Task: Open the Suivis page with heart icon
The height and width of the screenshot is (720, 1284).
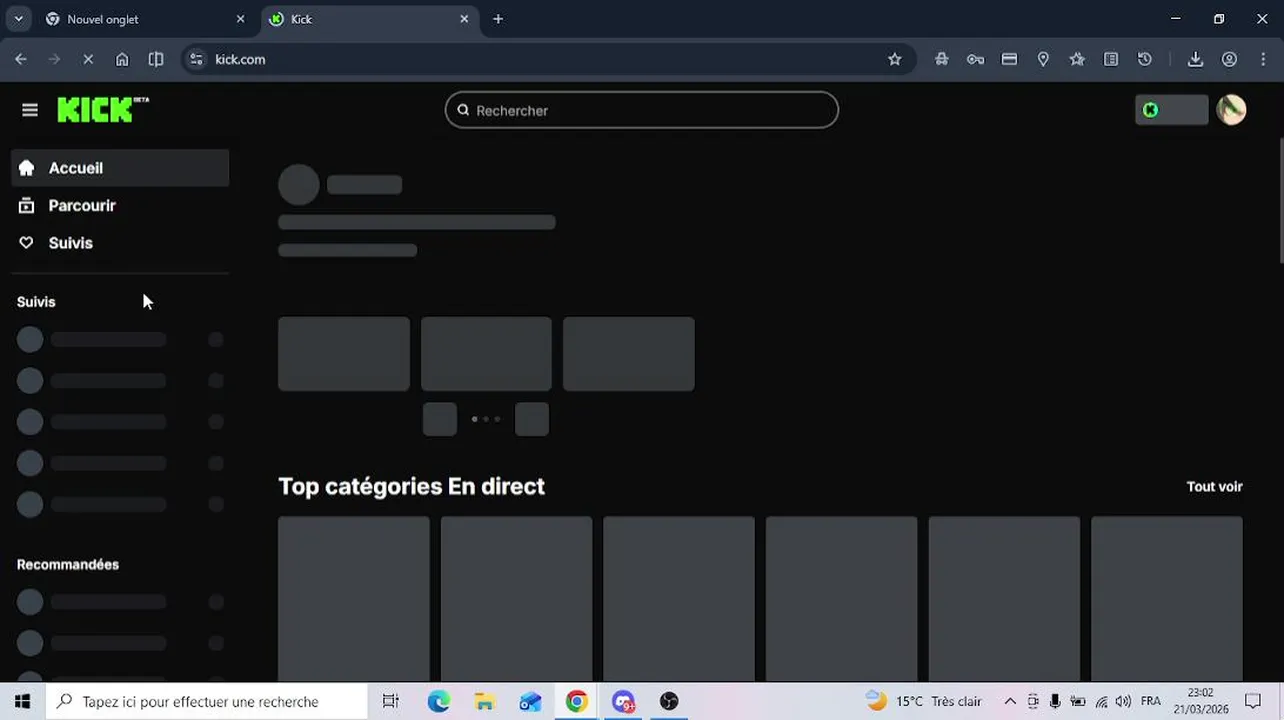Action: pos(120,243)
